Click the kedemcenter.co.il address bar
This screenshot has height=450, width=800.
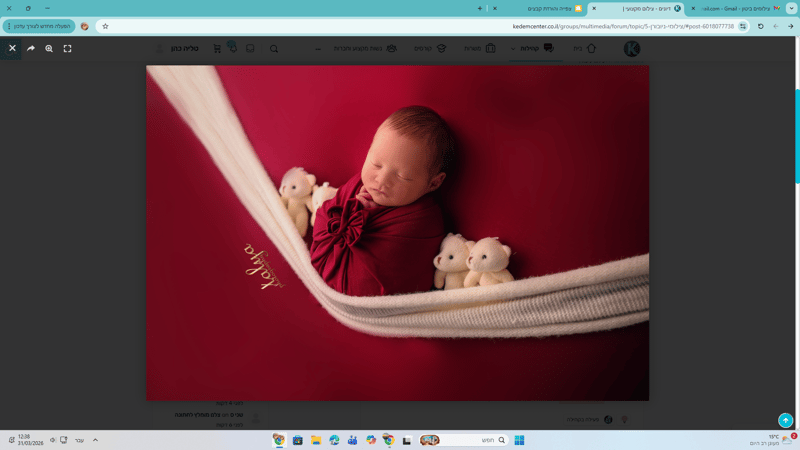[423, 26]
